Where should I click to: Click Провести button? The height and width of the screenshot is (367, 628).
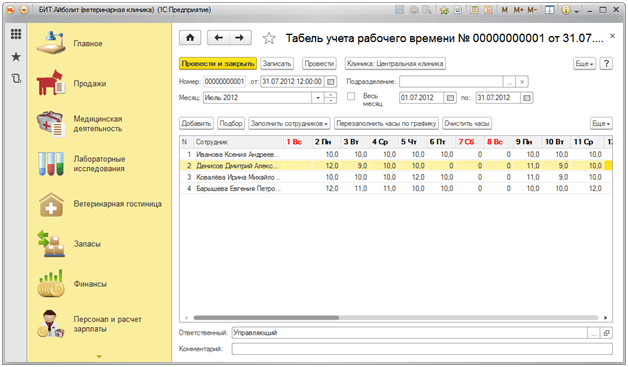tap(319, 64)
